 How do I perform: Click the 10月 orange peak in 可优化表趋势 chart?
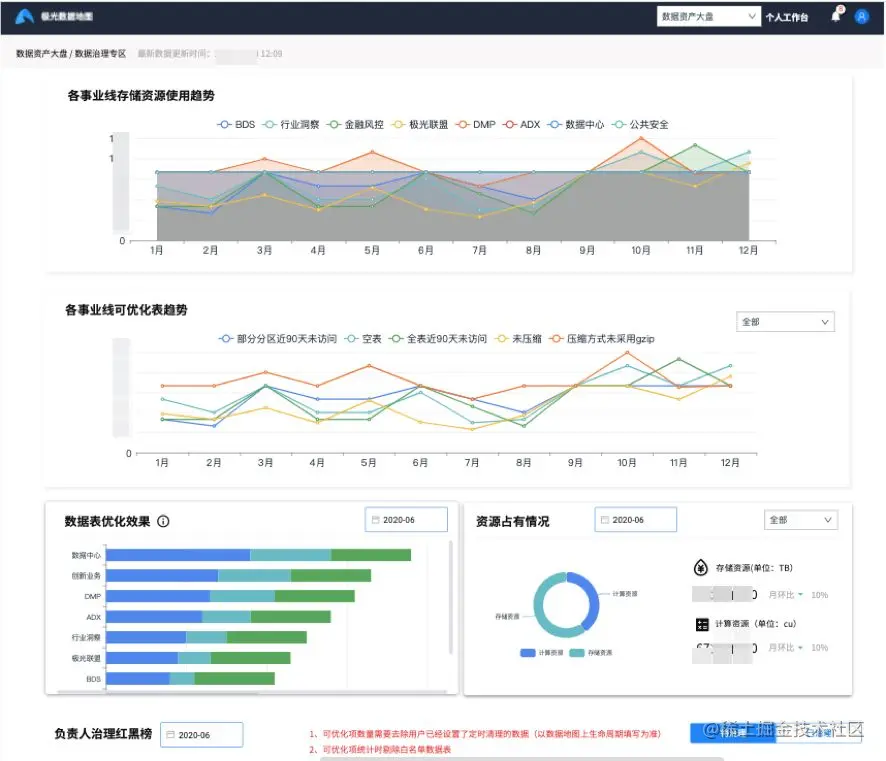pyautogui.click(x=627, y=353)
